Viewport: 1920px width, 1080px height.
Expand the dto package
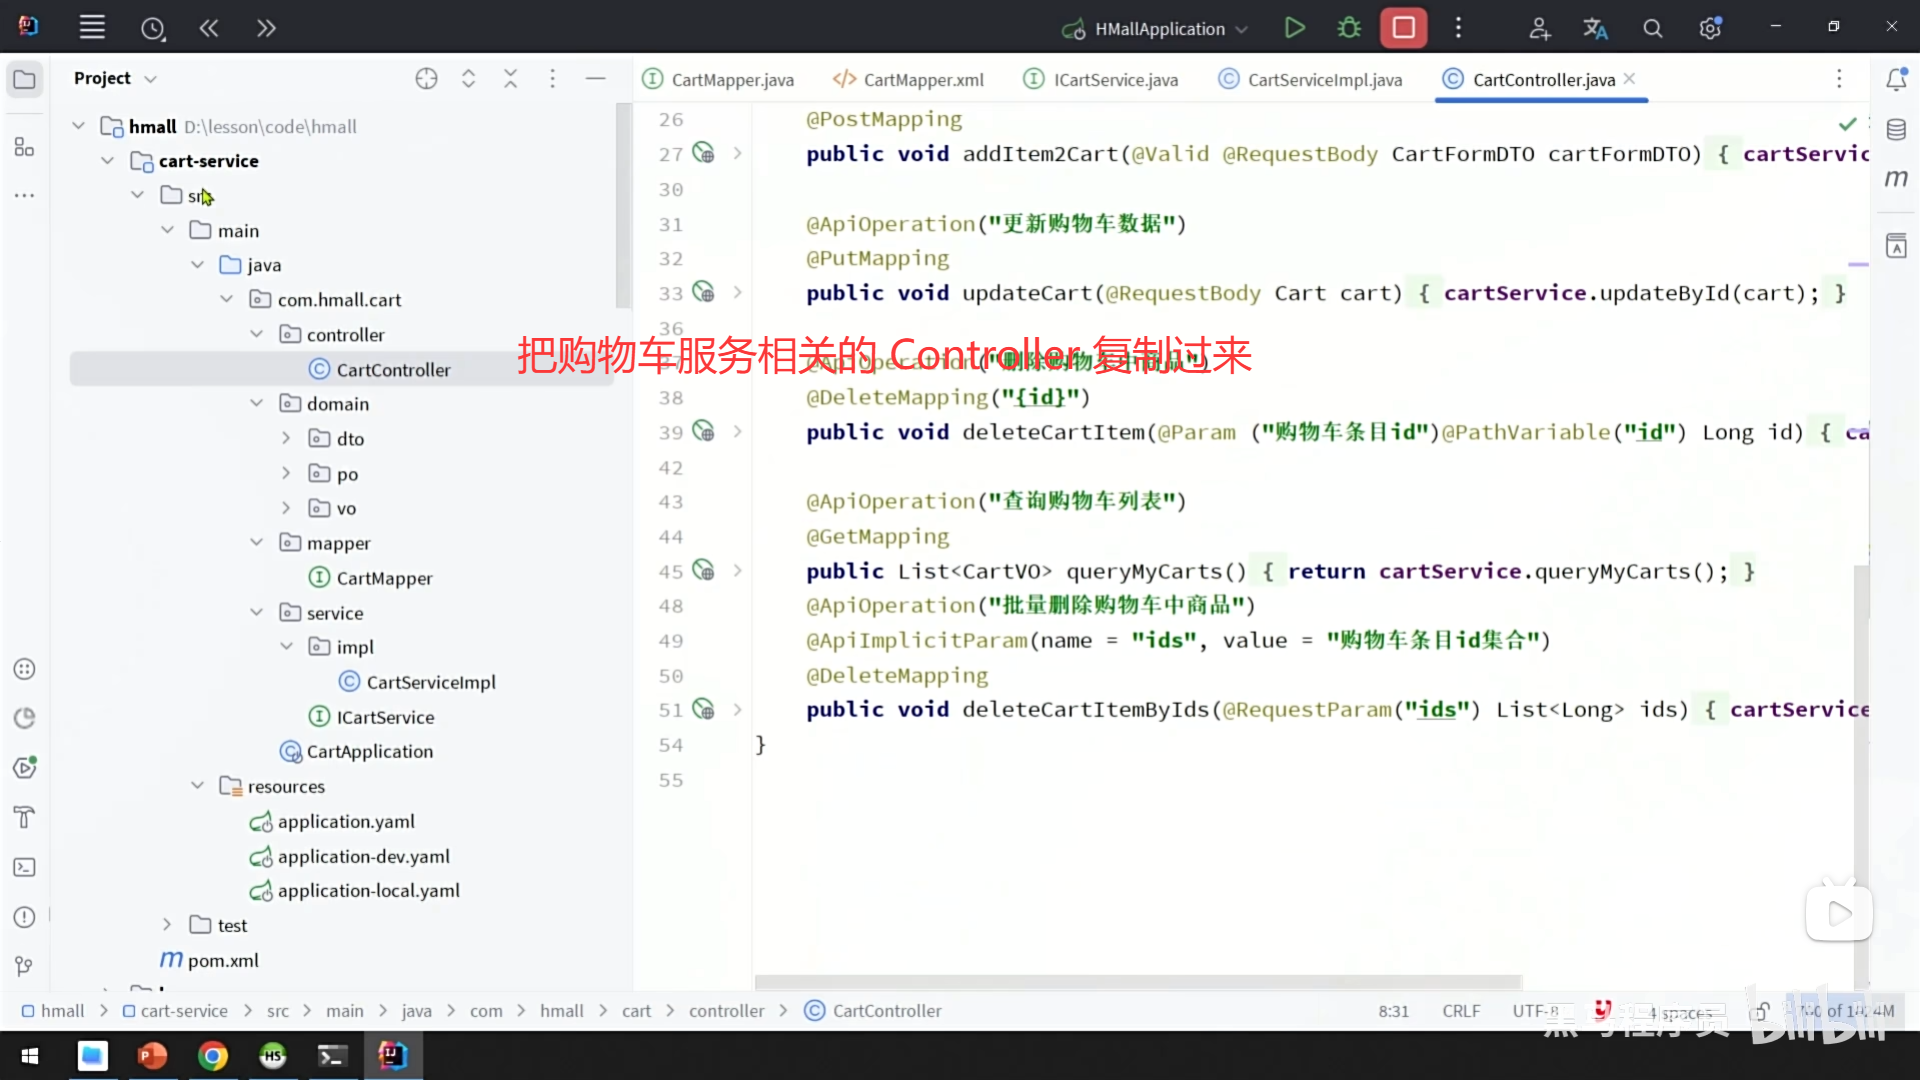coord(286,439)
